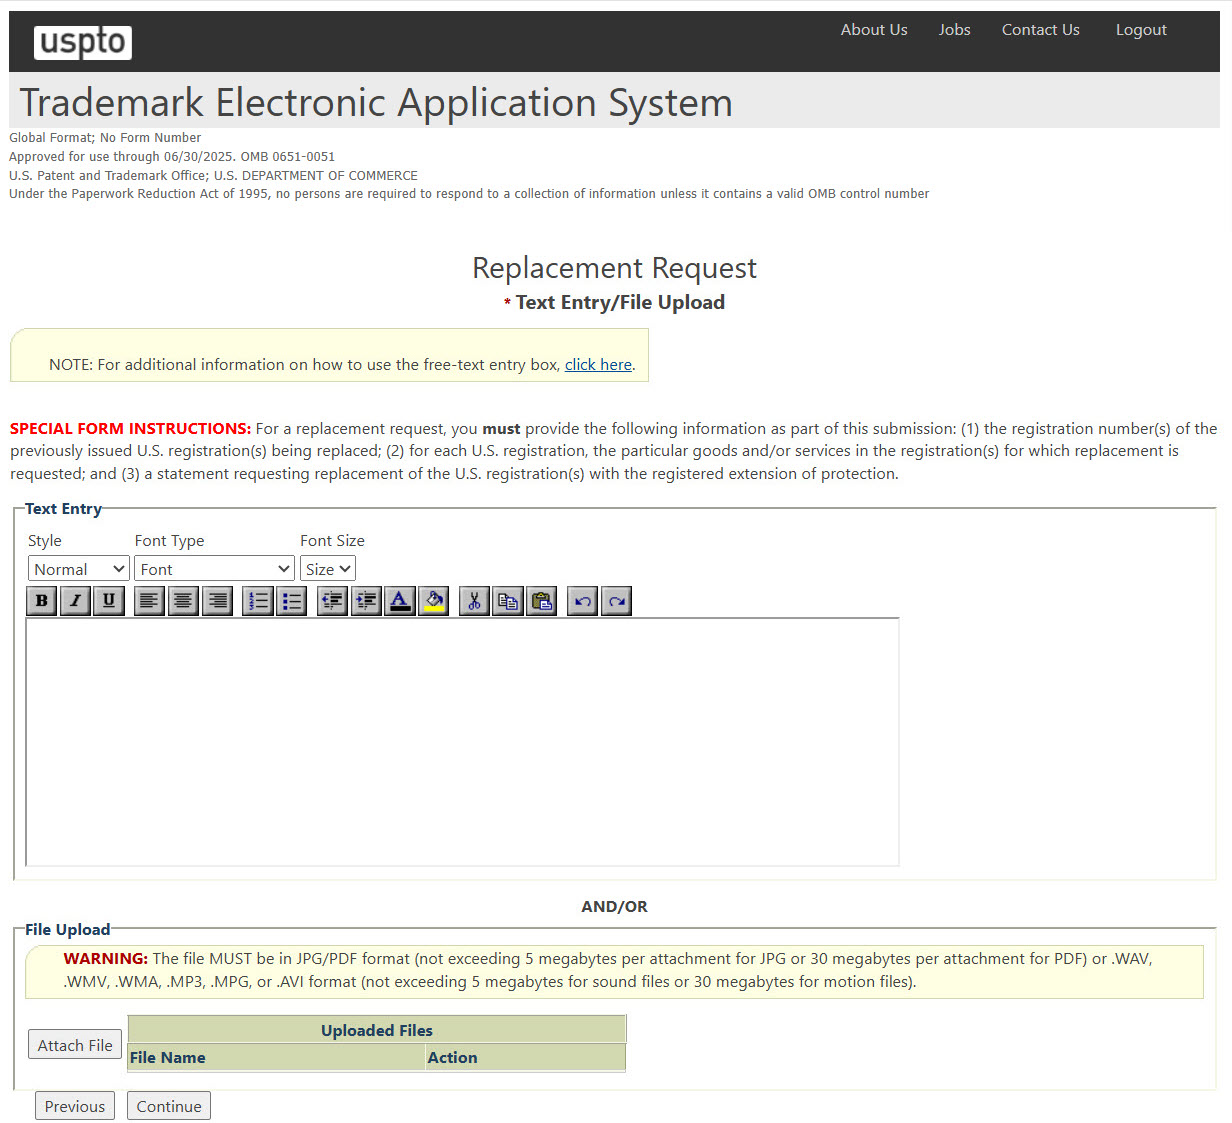Toggle bold formatting in text editor
The image size is (1232, 1123).
click(x=42, y=601)
